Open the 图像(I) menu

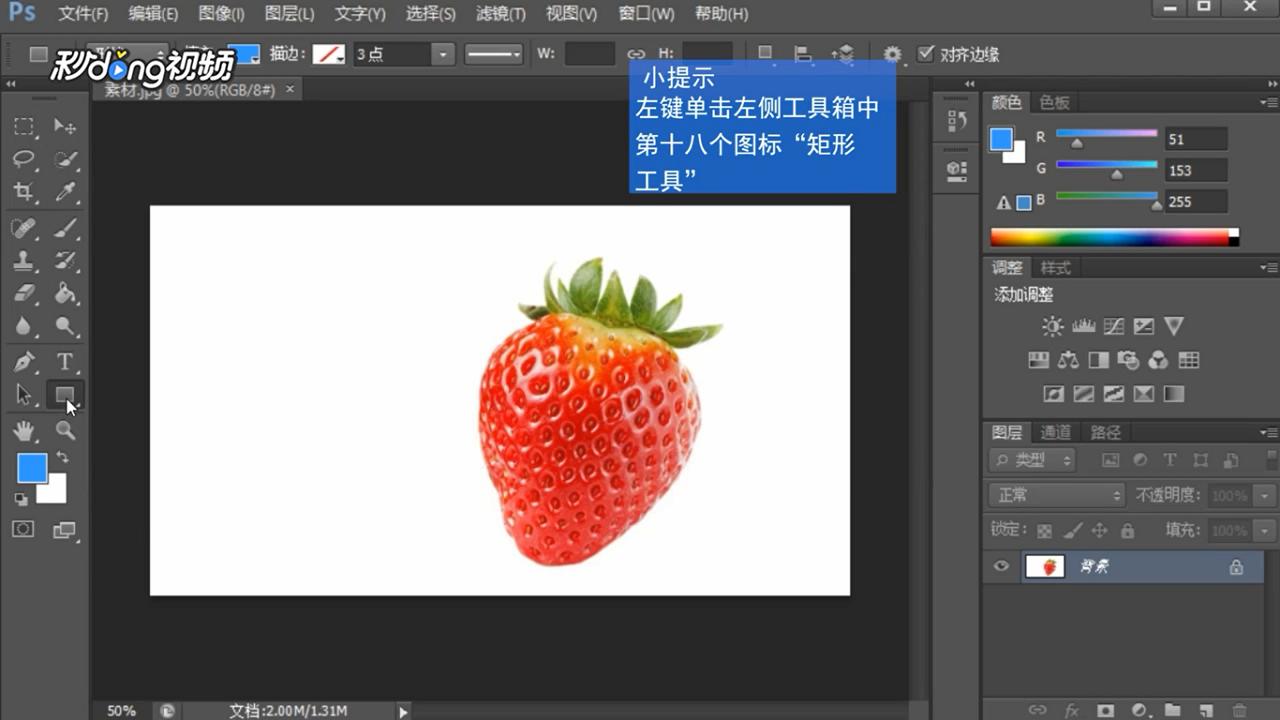221,14
